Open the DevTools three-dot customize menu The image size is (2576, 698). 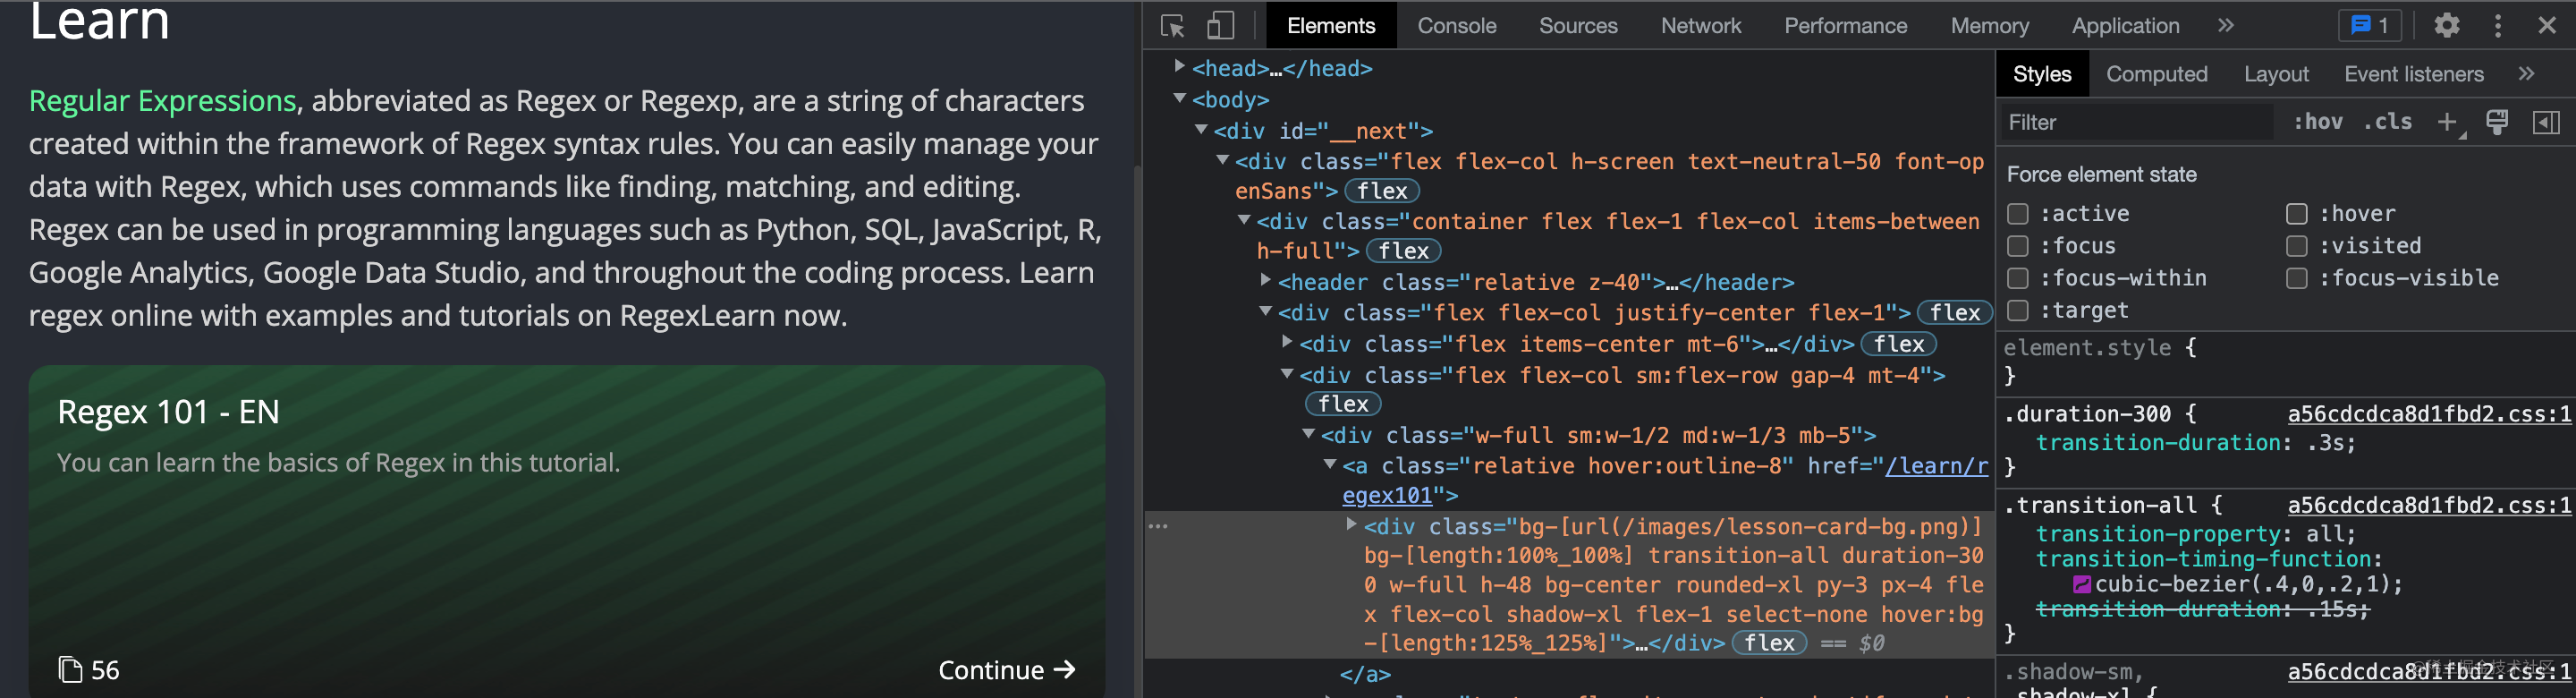coord(2497,26)
